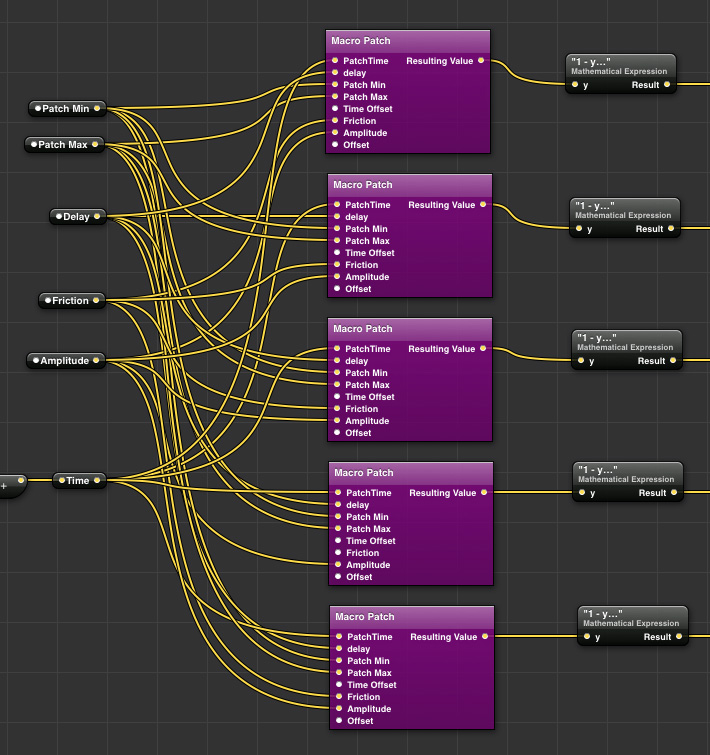This screenshot has width=710, height=755.
Task: Select the Amplitude input splitter node
Action: coord(65,361)
